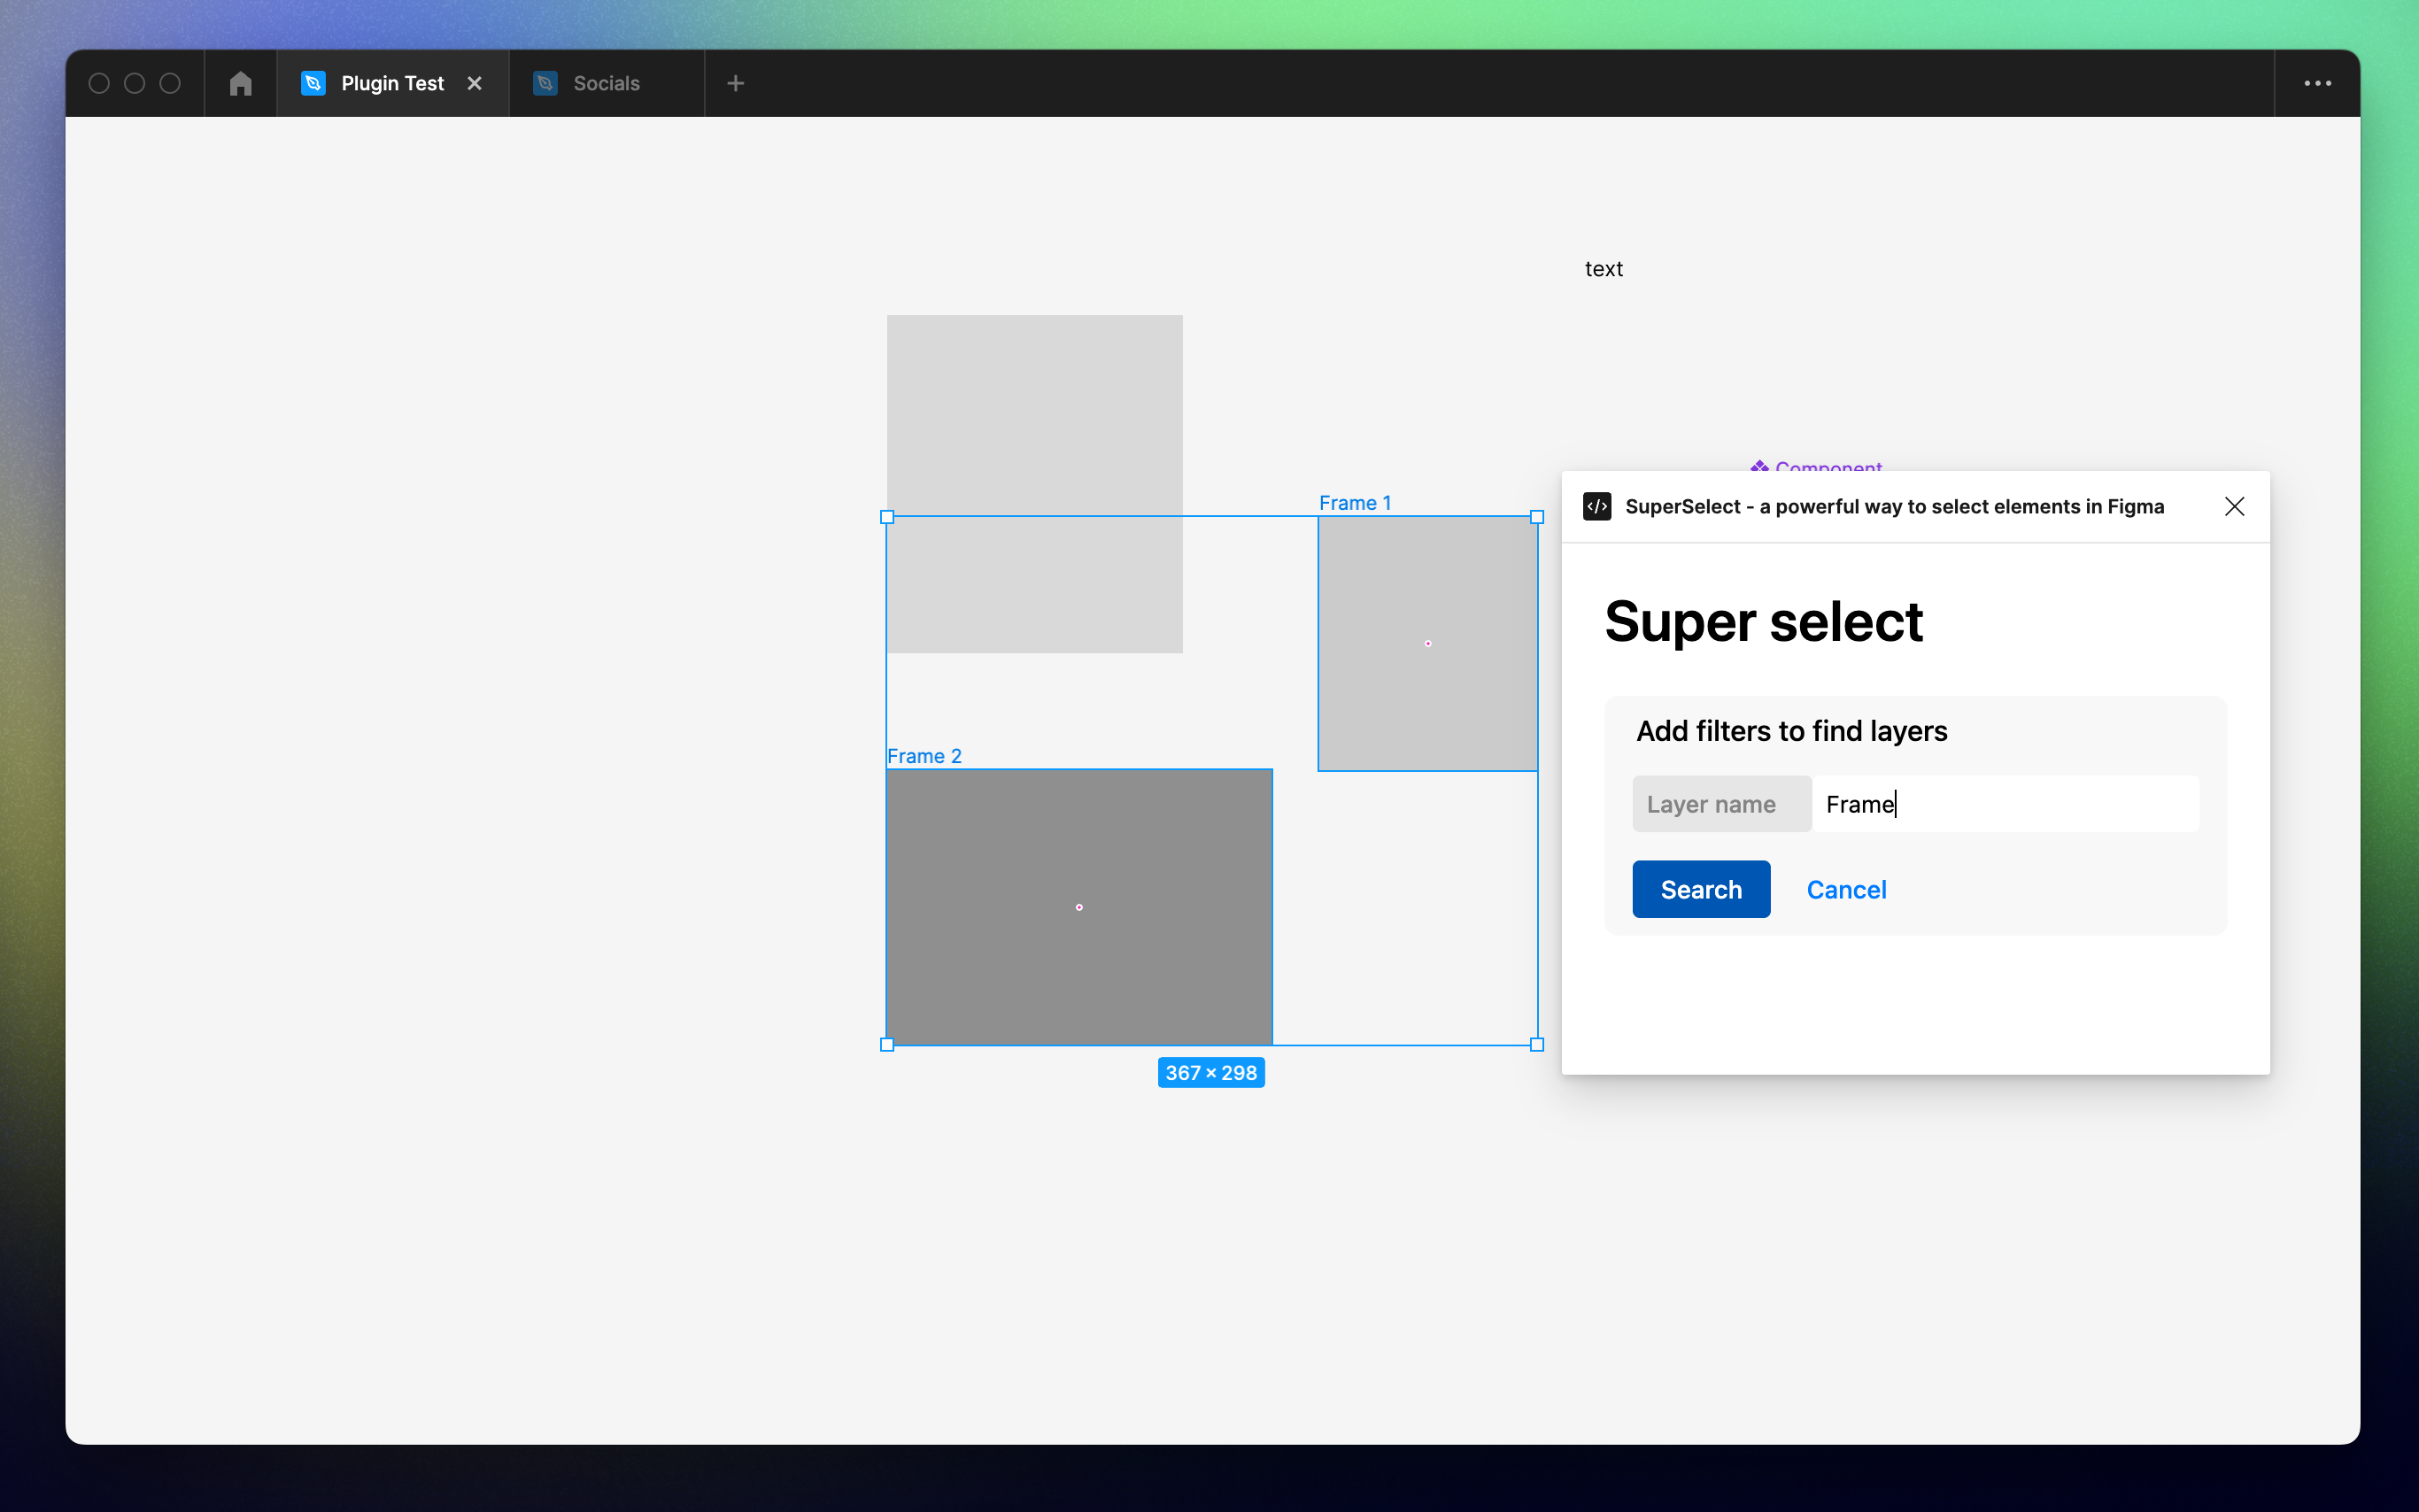Switch to the Plugin Test tab
The width and height of the screenshot is (2419, 1512).
392,83
